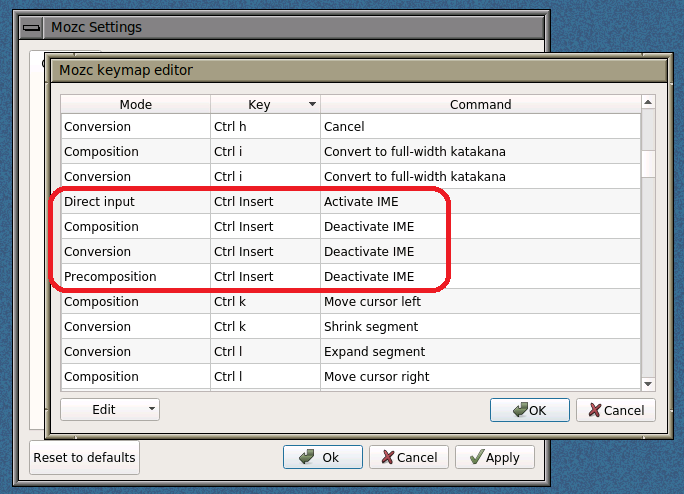Image resolution: width=684 pixels, height=494 pixels.
Task: Sort by the Command column header
Action: coord(480,104)
